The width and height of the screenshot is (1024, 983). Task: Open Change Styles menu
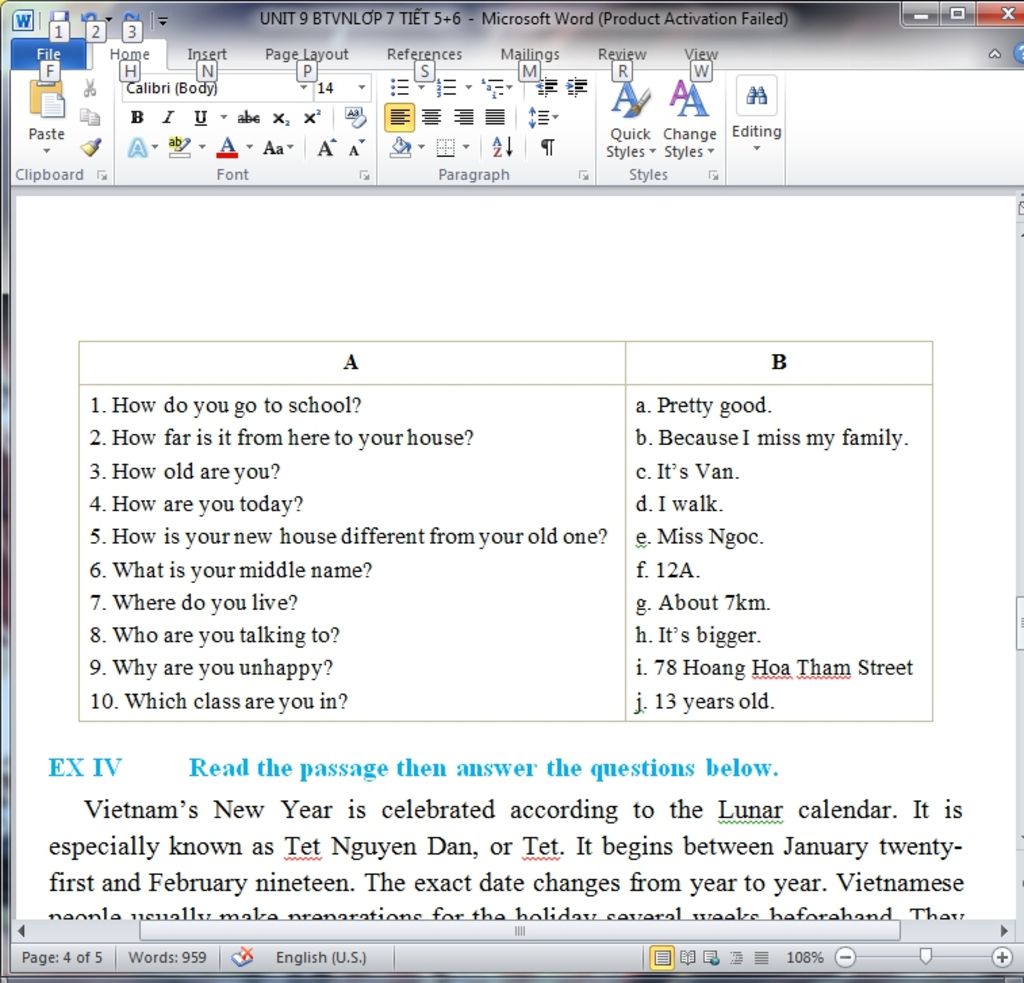click(x=690, y=120)
